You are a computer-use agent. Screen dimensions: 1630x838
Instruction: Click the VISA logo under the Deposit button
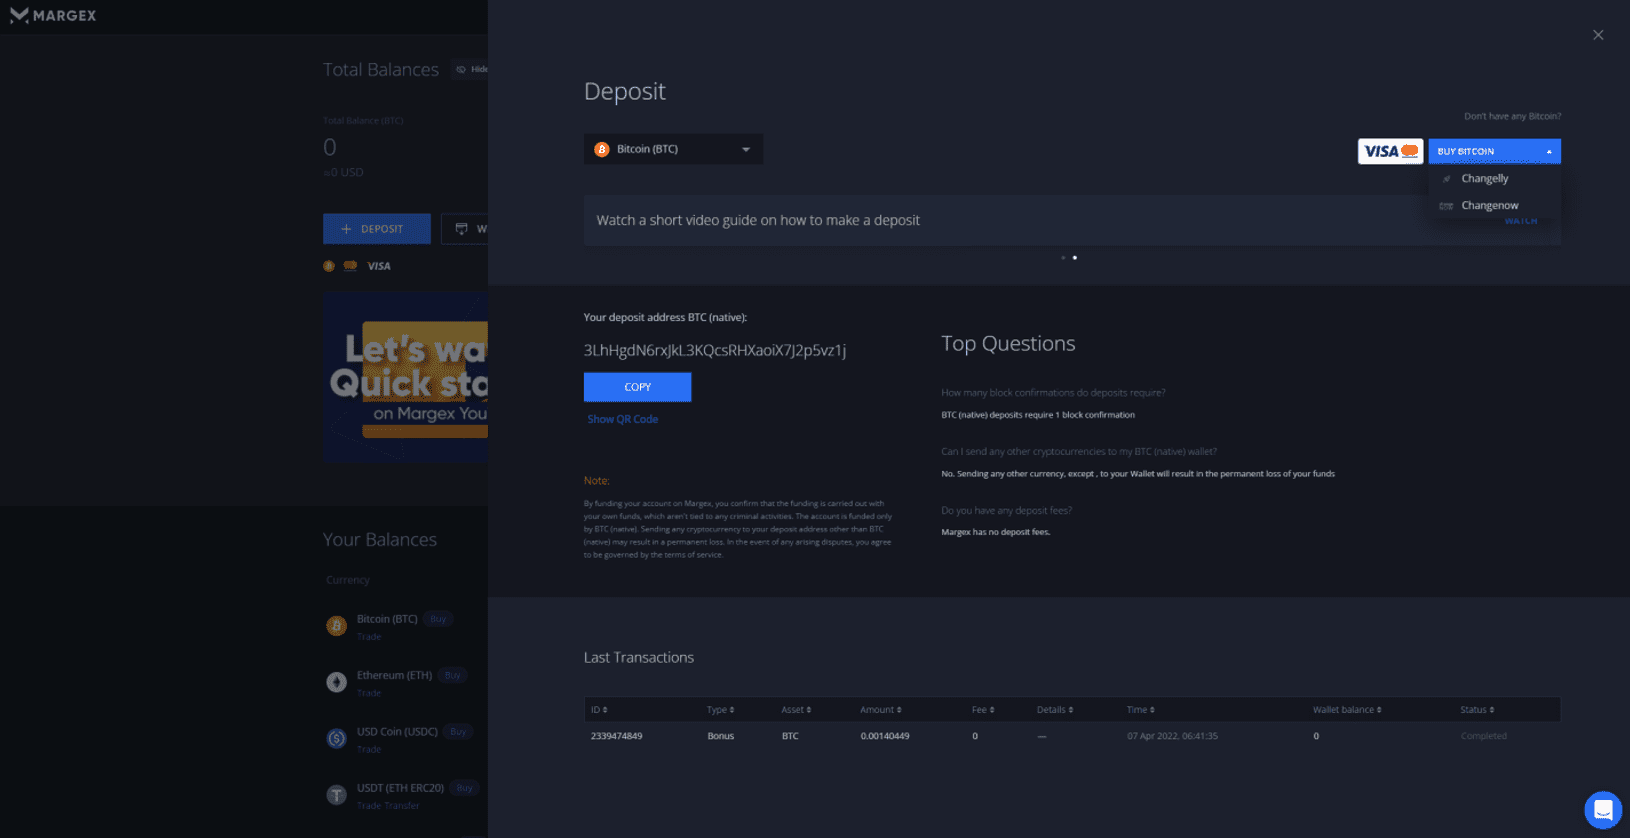pyautogui.click(x=379, y=266)
